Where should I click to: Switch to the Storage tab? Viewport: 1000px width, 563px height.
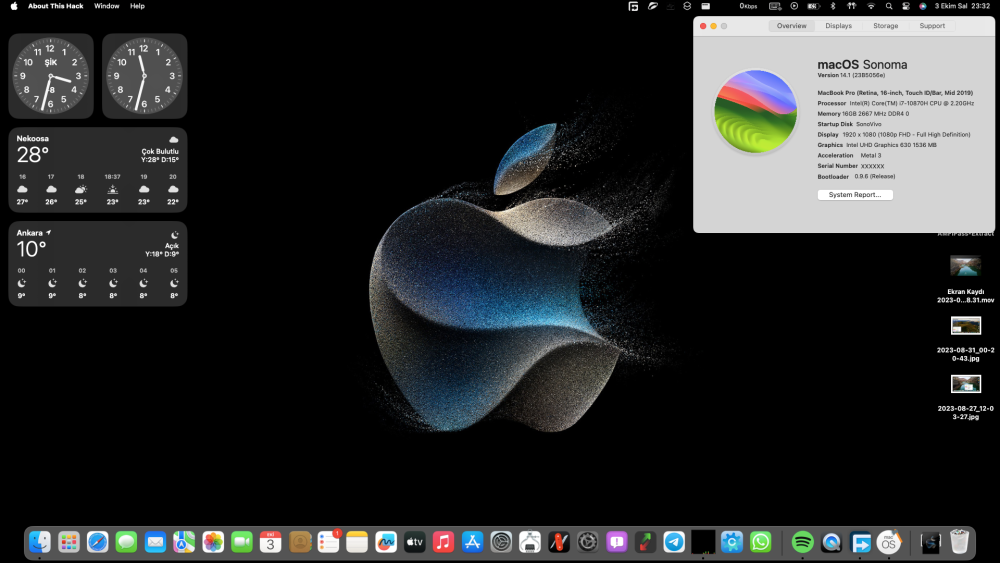885,26
